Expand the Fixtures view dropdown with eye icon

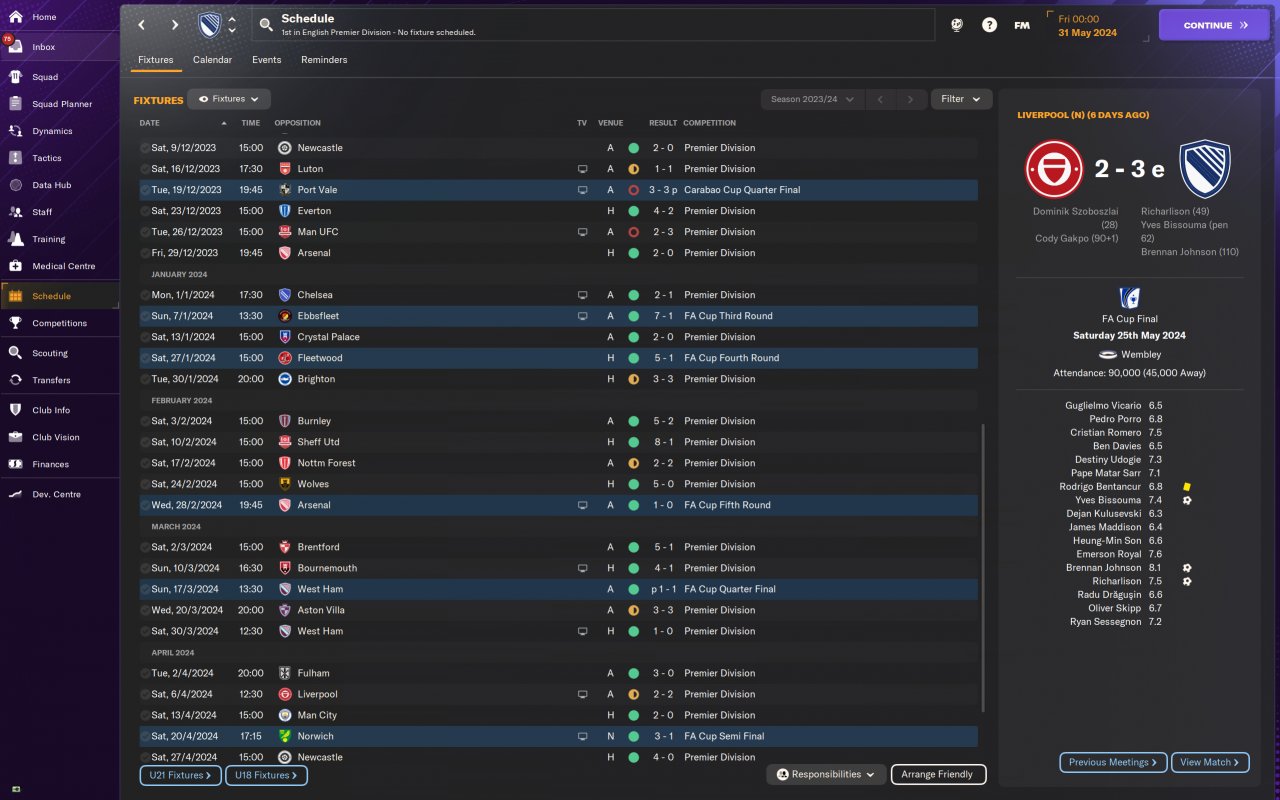[229, 99]
